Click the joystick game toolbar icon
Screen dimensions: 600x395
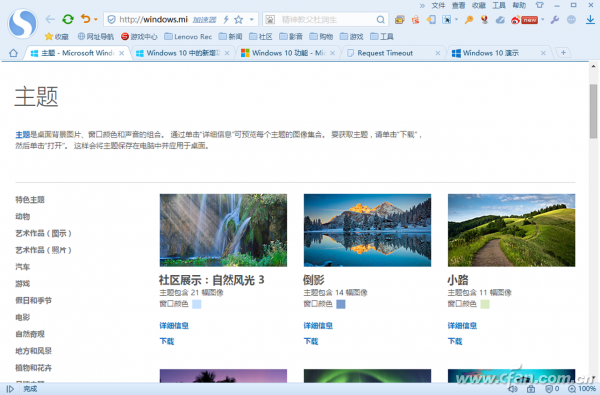pos(484,19)
